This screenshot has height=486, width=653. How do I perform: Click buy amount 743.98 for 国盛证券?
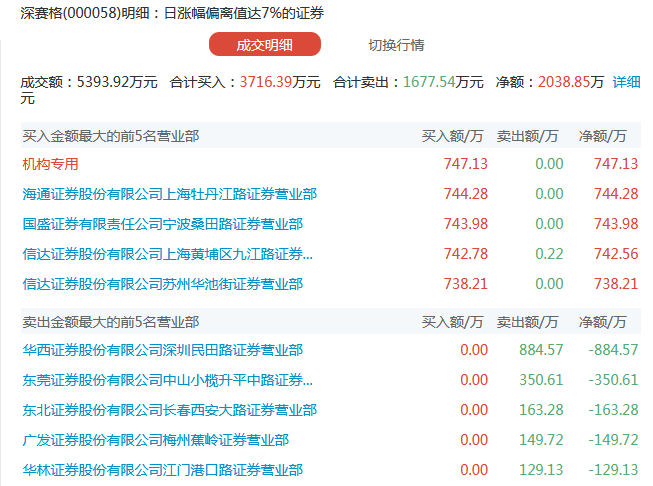tap(466, 224)
